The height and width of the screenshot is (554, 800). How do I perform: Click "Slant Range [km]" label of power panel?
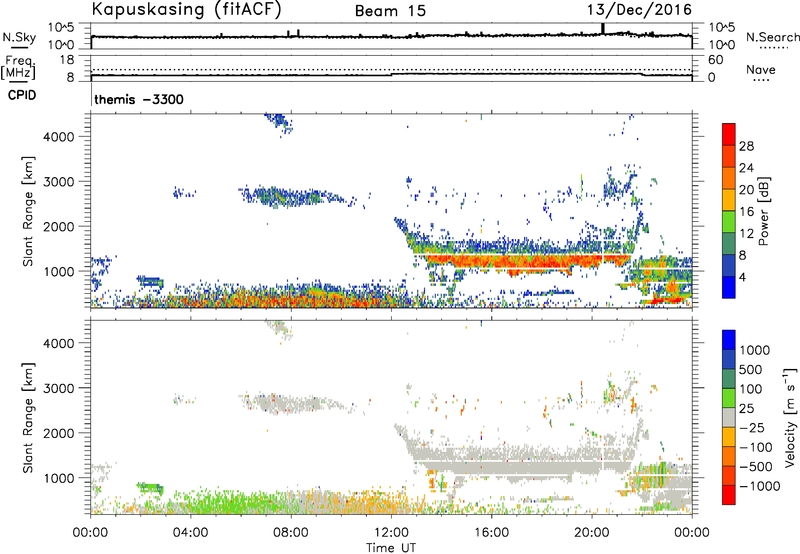(28, 211)
